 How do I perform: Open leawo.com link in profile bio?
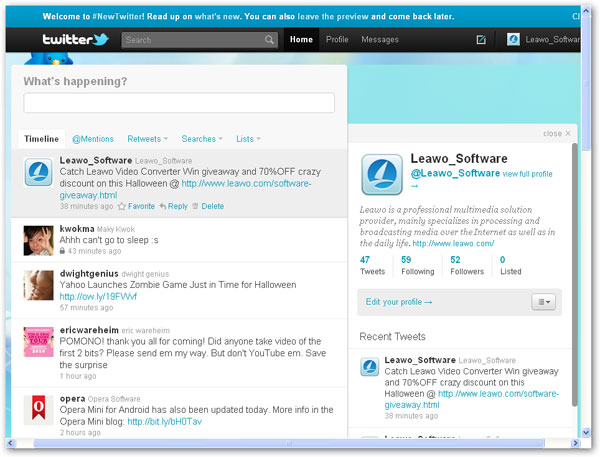(453, 243)
